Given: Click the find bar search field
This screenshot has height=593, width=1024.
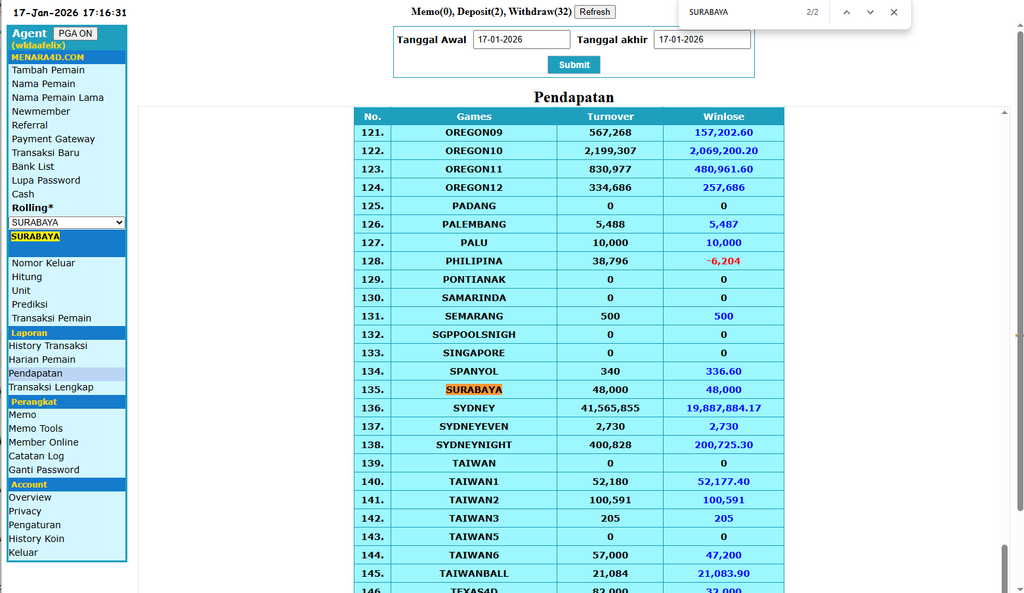Looking at the screenshot, I should tap(741, 12).
